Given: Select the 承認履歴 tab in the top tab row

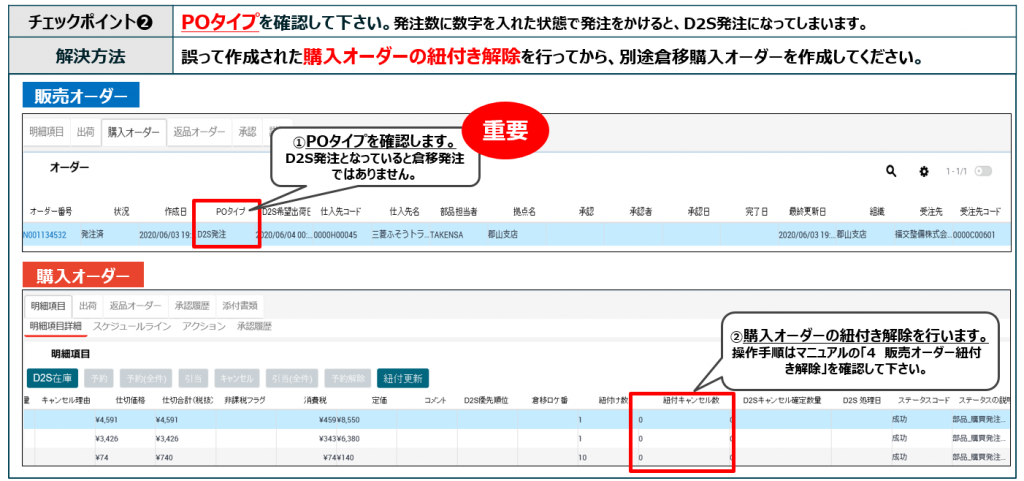Looking at the screenshot, I should tap(190, 305).
